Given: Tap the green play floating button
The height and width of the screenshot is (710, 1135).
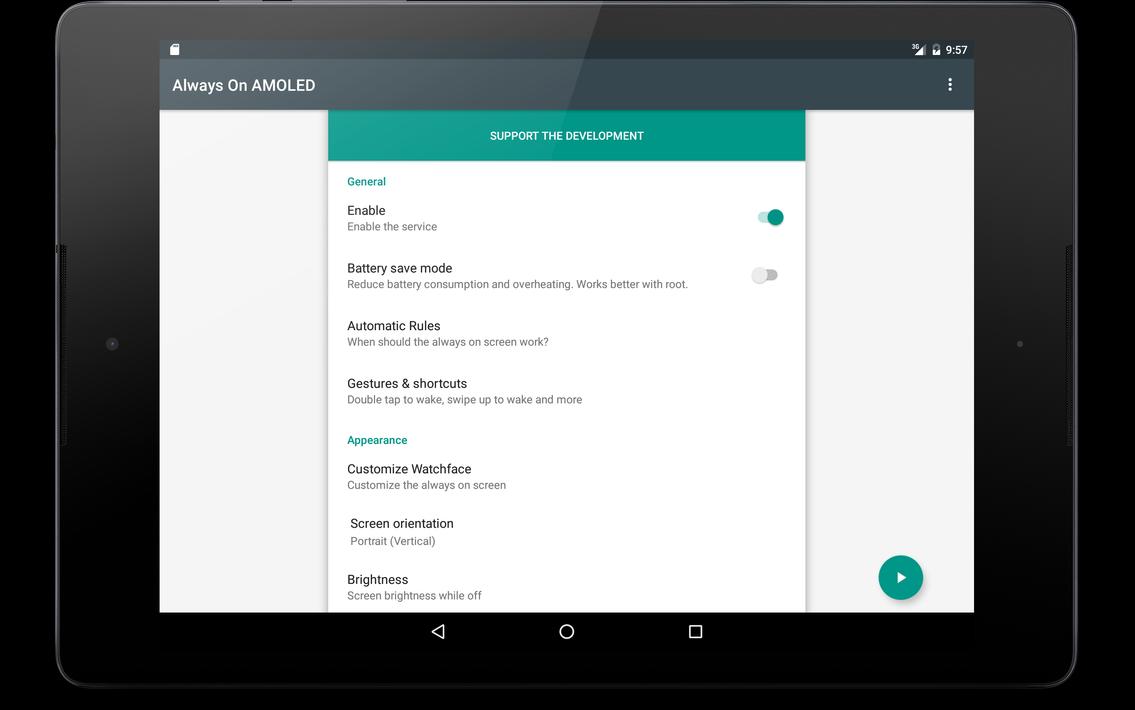Looking at the screenshot, I should [x=900, y=577].
